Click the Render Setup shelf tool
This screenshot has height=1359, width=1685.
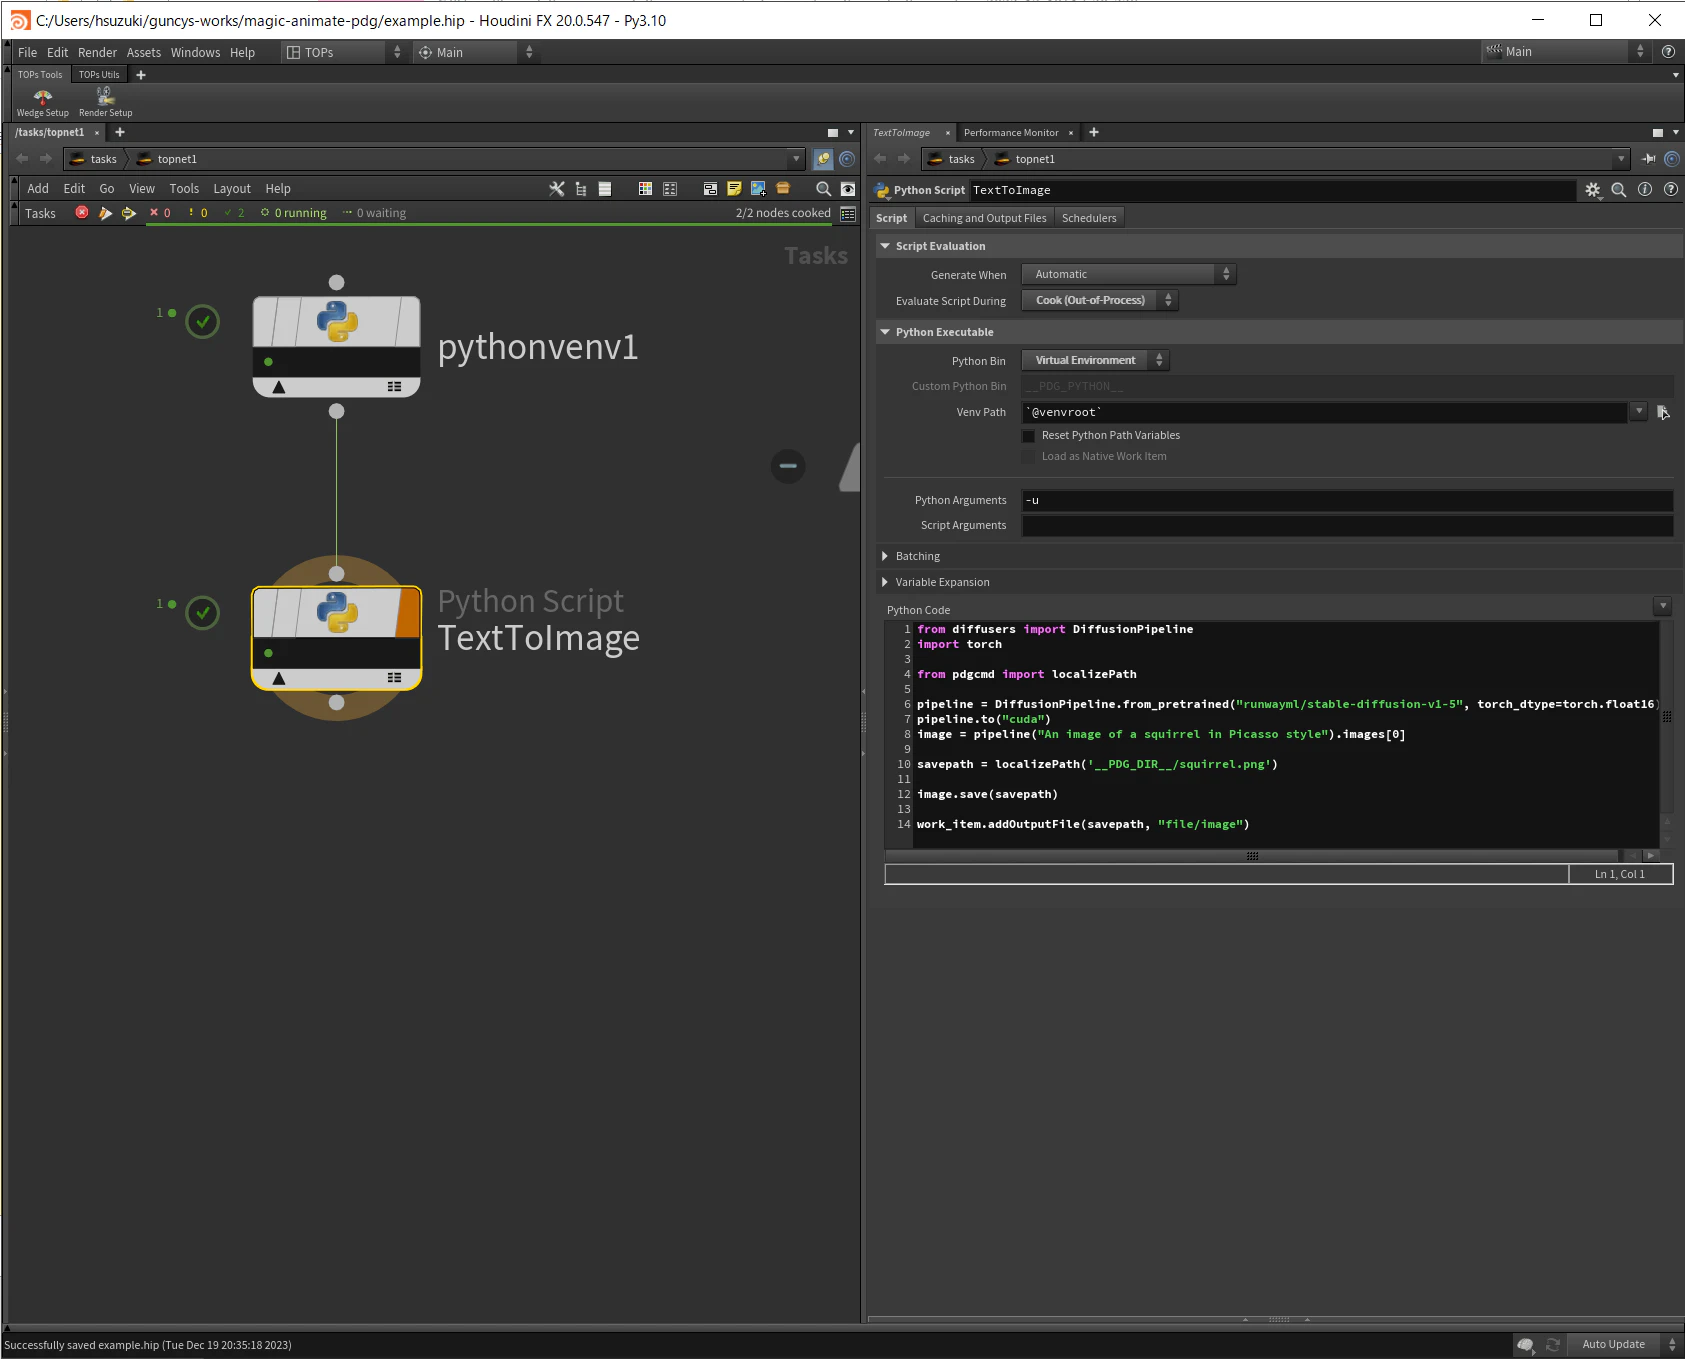pyautogui.click(x=105, y=102)
